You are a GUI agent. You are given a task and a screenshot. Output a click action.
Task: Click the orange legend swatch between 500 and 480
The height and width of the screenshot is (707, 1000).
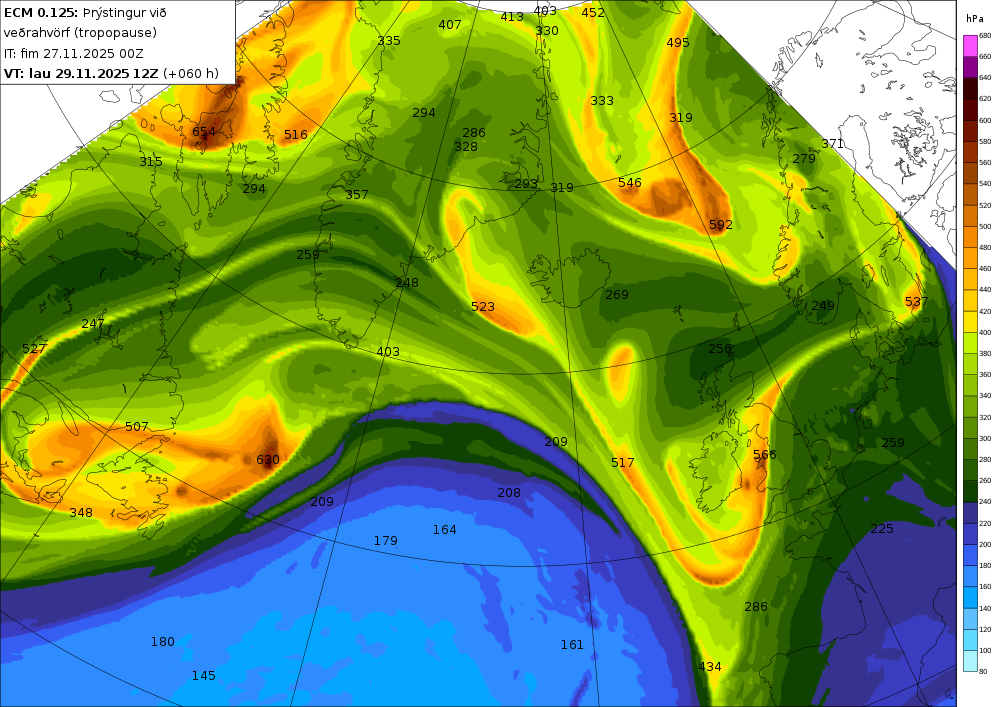pos(970,237)
